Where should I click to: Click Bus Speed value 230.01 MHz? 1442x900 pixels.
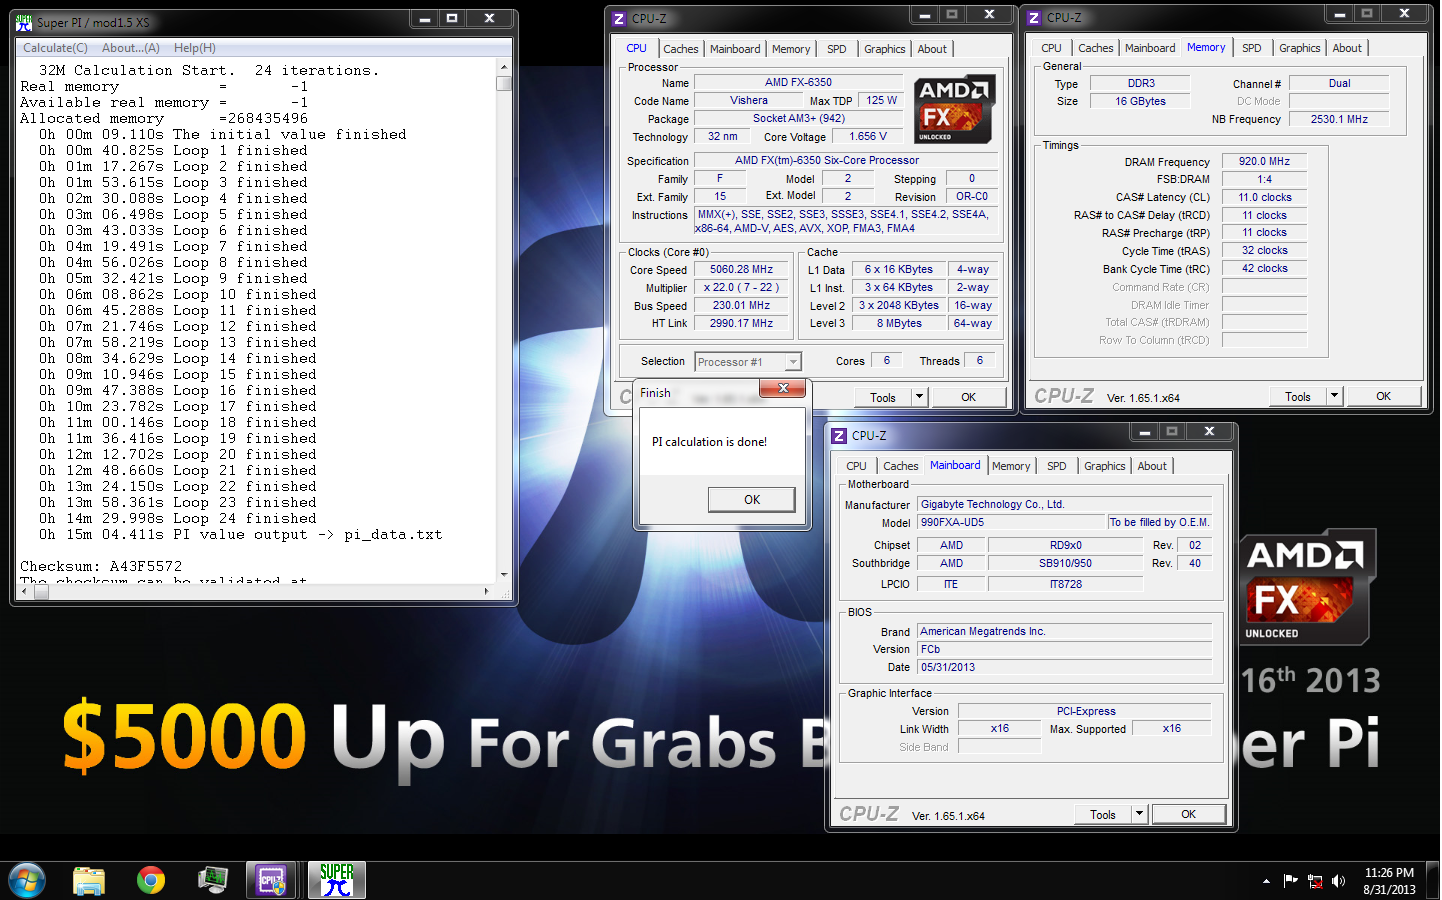[x=742, y=305]
